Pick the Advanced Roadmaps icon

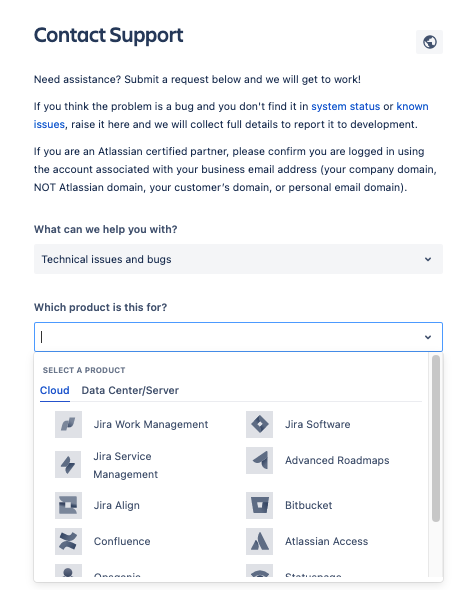[259, 461]
